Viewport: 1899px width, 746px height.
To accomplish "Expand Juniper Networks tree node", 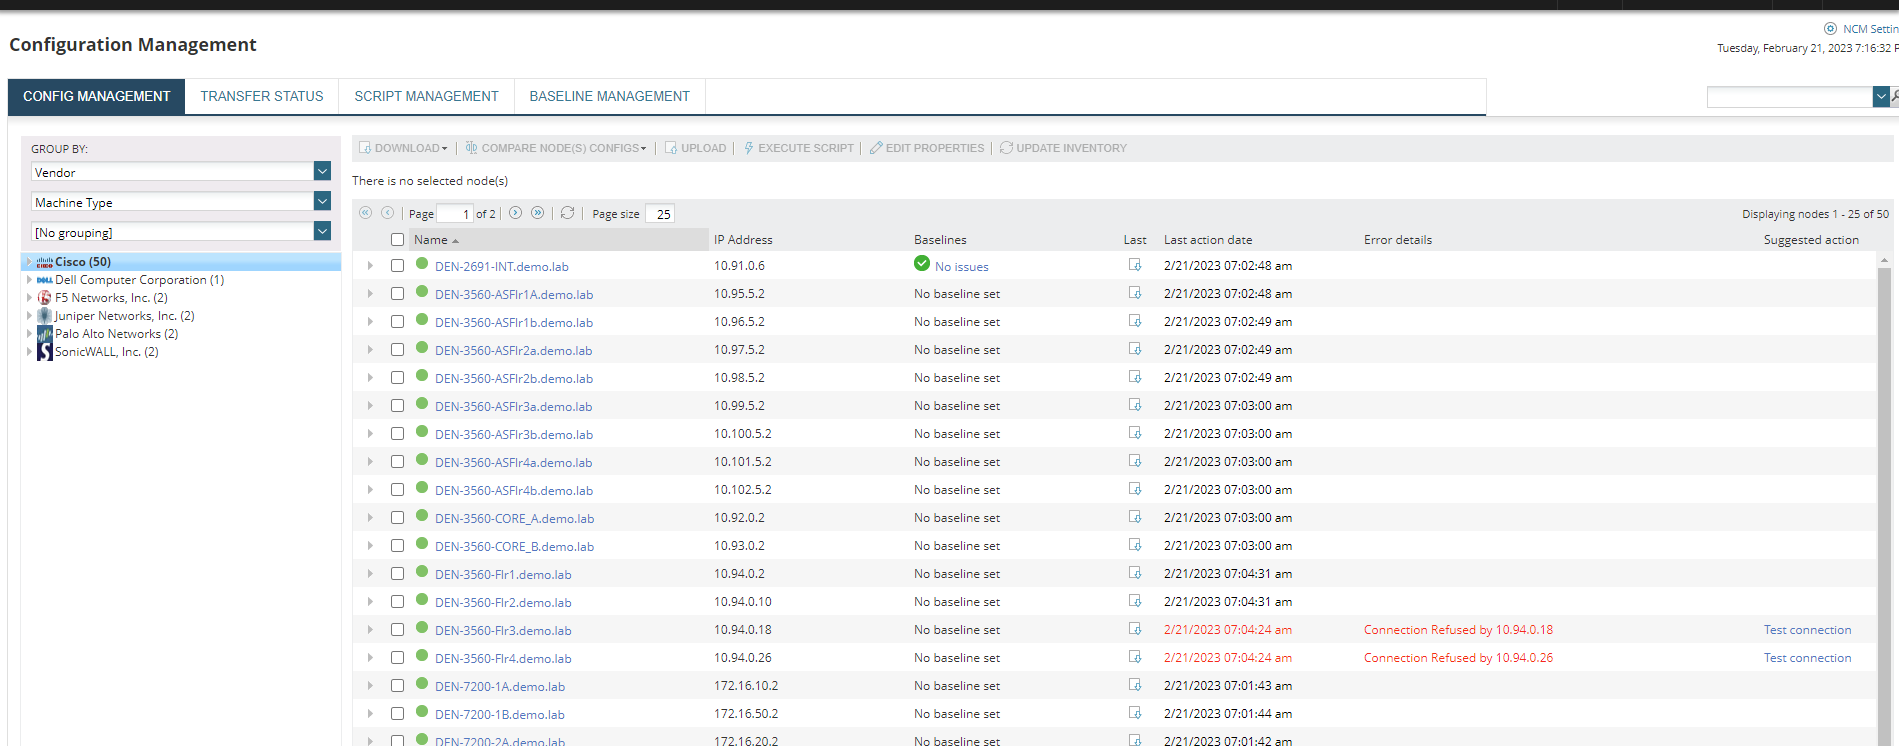I will pyautogui.click(x=29, y=316).
